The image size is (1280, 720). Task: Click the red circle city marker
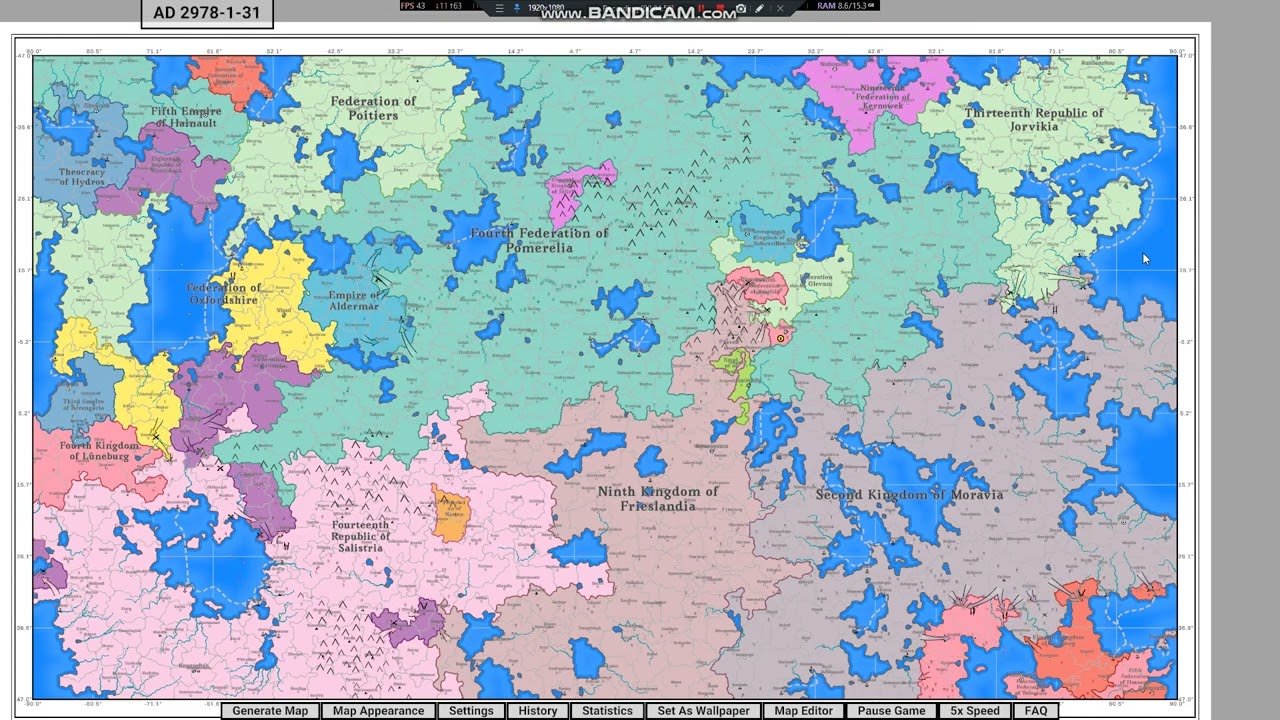(780, 338)
